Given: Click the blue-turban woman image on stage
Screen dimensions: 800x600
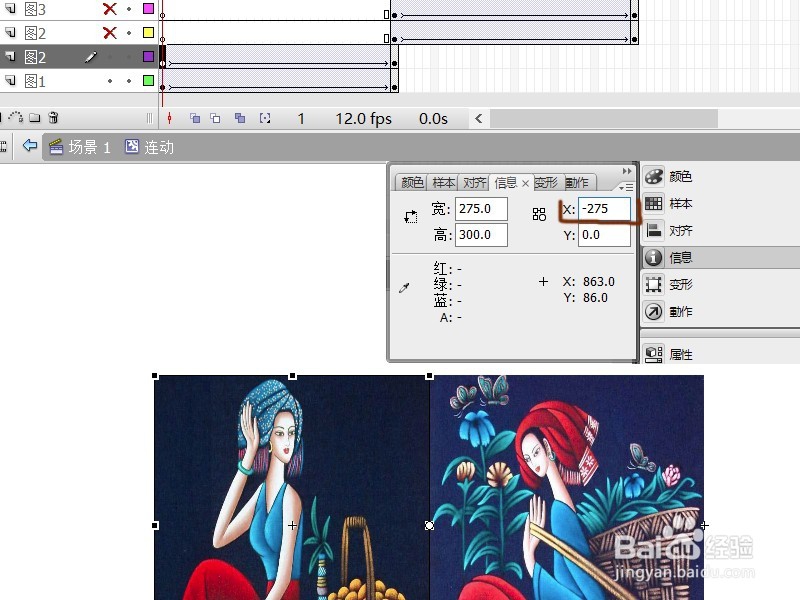Looking at the screenshot, I should tap(292, 487).
